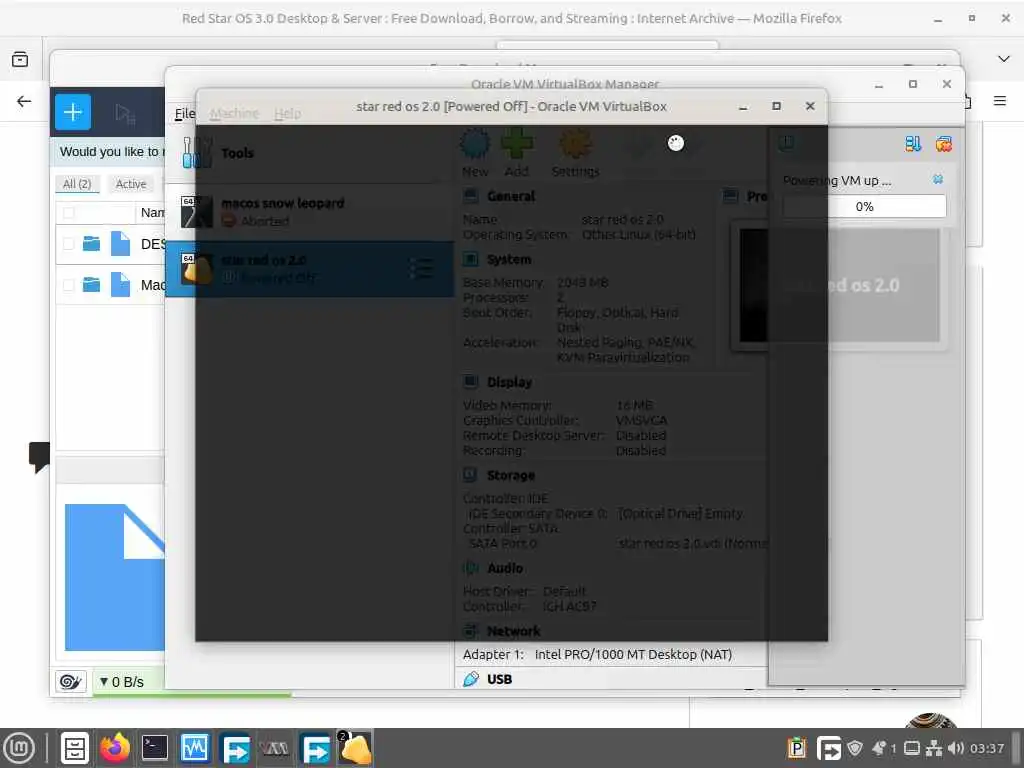Click the 03:37 clock
Screen dimensions: 1024x768
tap(987, 748)
